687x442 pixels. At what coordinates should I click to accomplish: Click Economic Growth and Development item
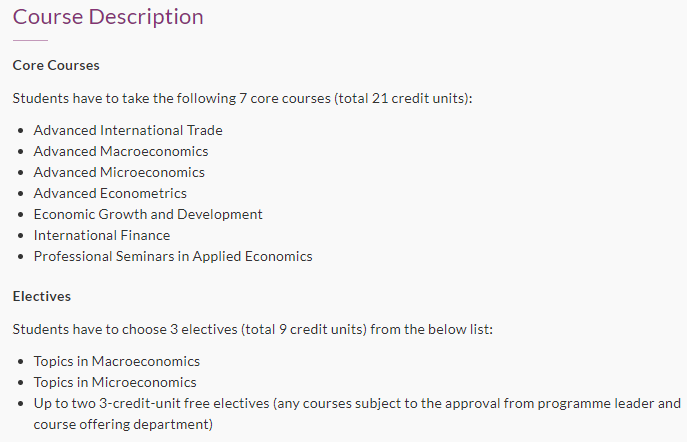coord(148,214)
